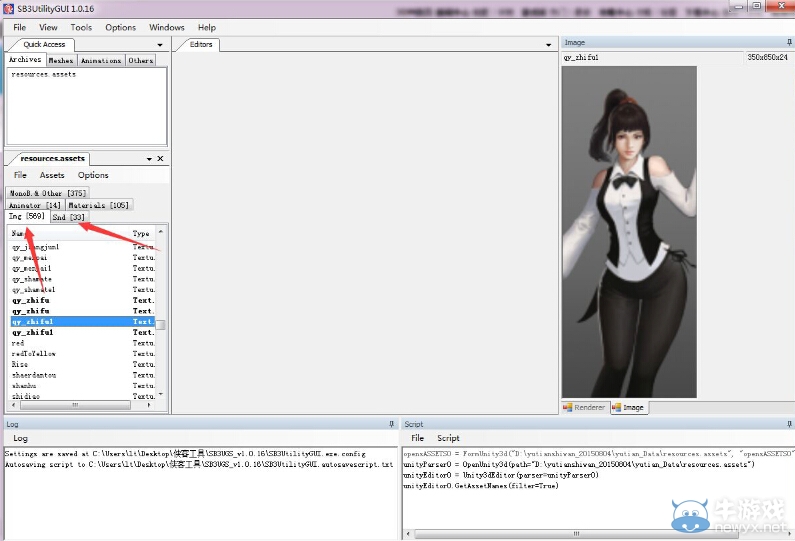Click the unityEditor0.GetAssetNames script line
This screenshot has width=795, height=541.
[x=481, y=486]
